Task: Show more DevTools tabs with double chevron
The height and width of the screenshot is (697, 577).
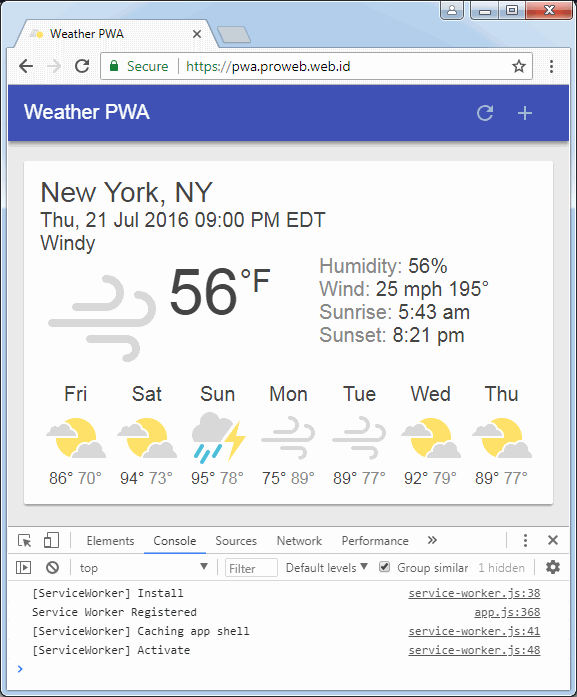Action: (432, 540)
